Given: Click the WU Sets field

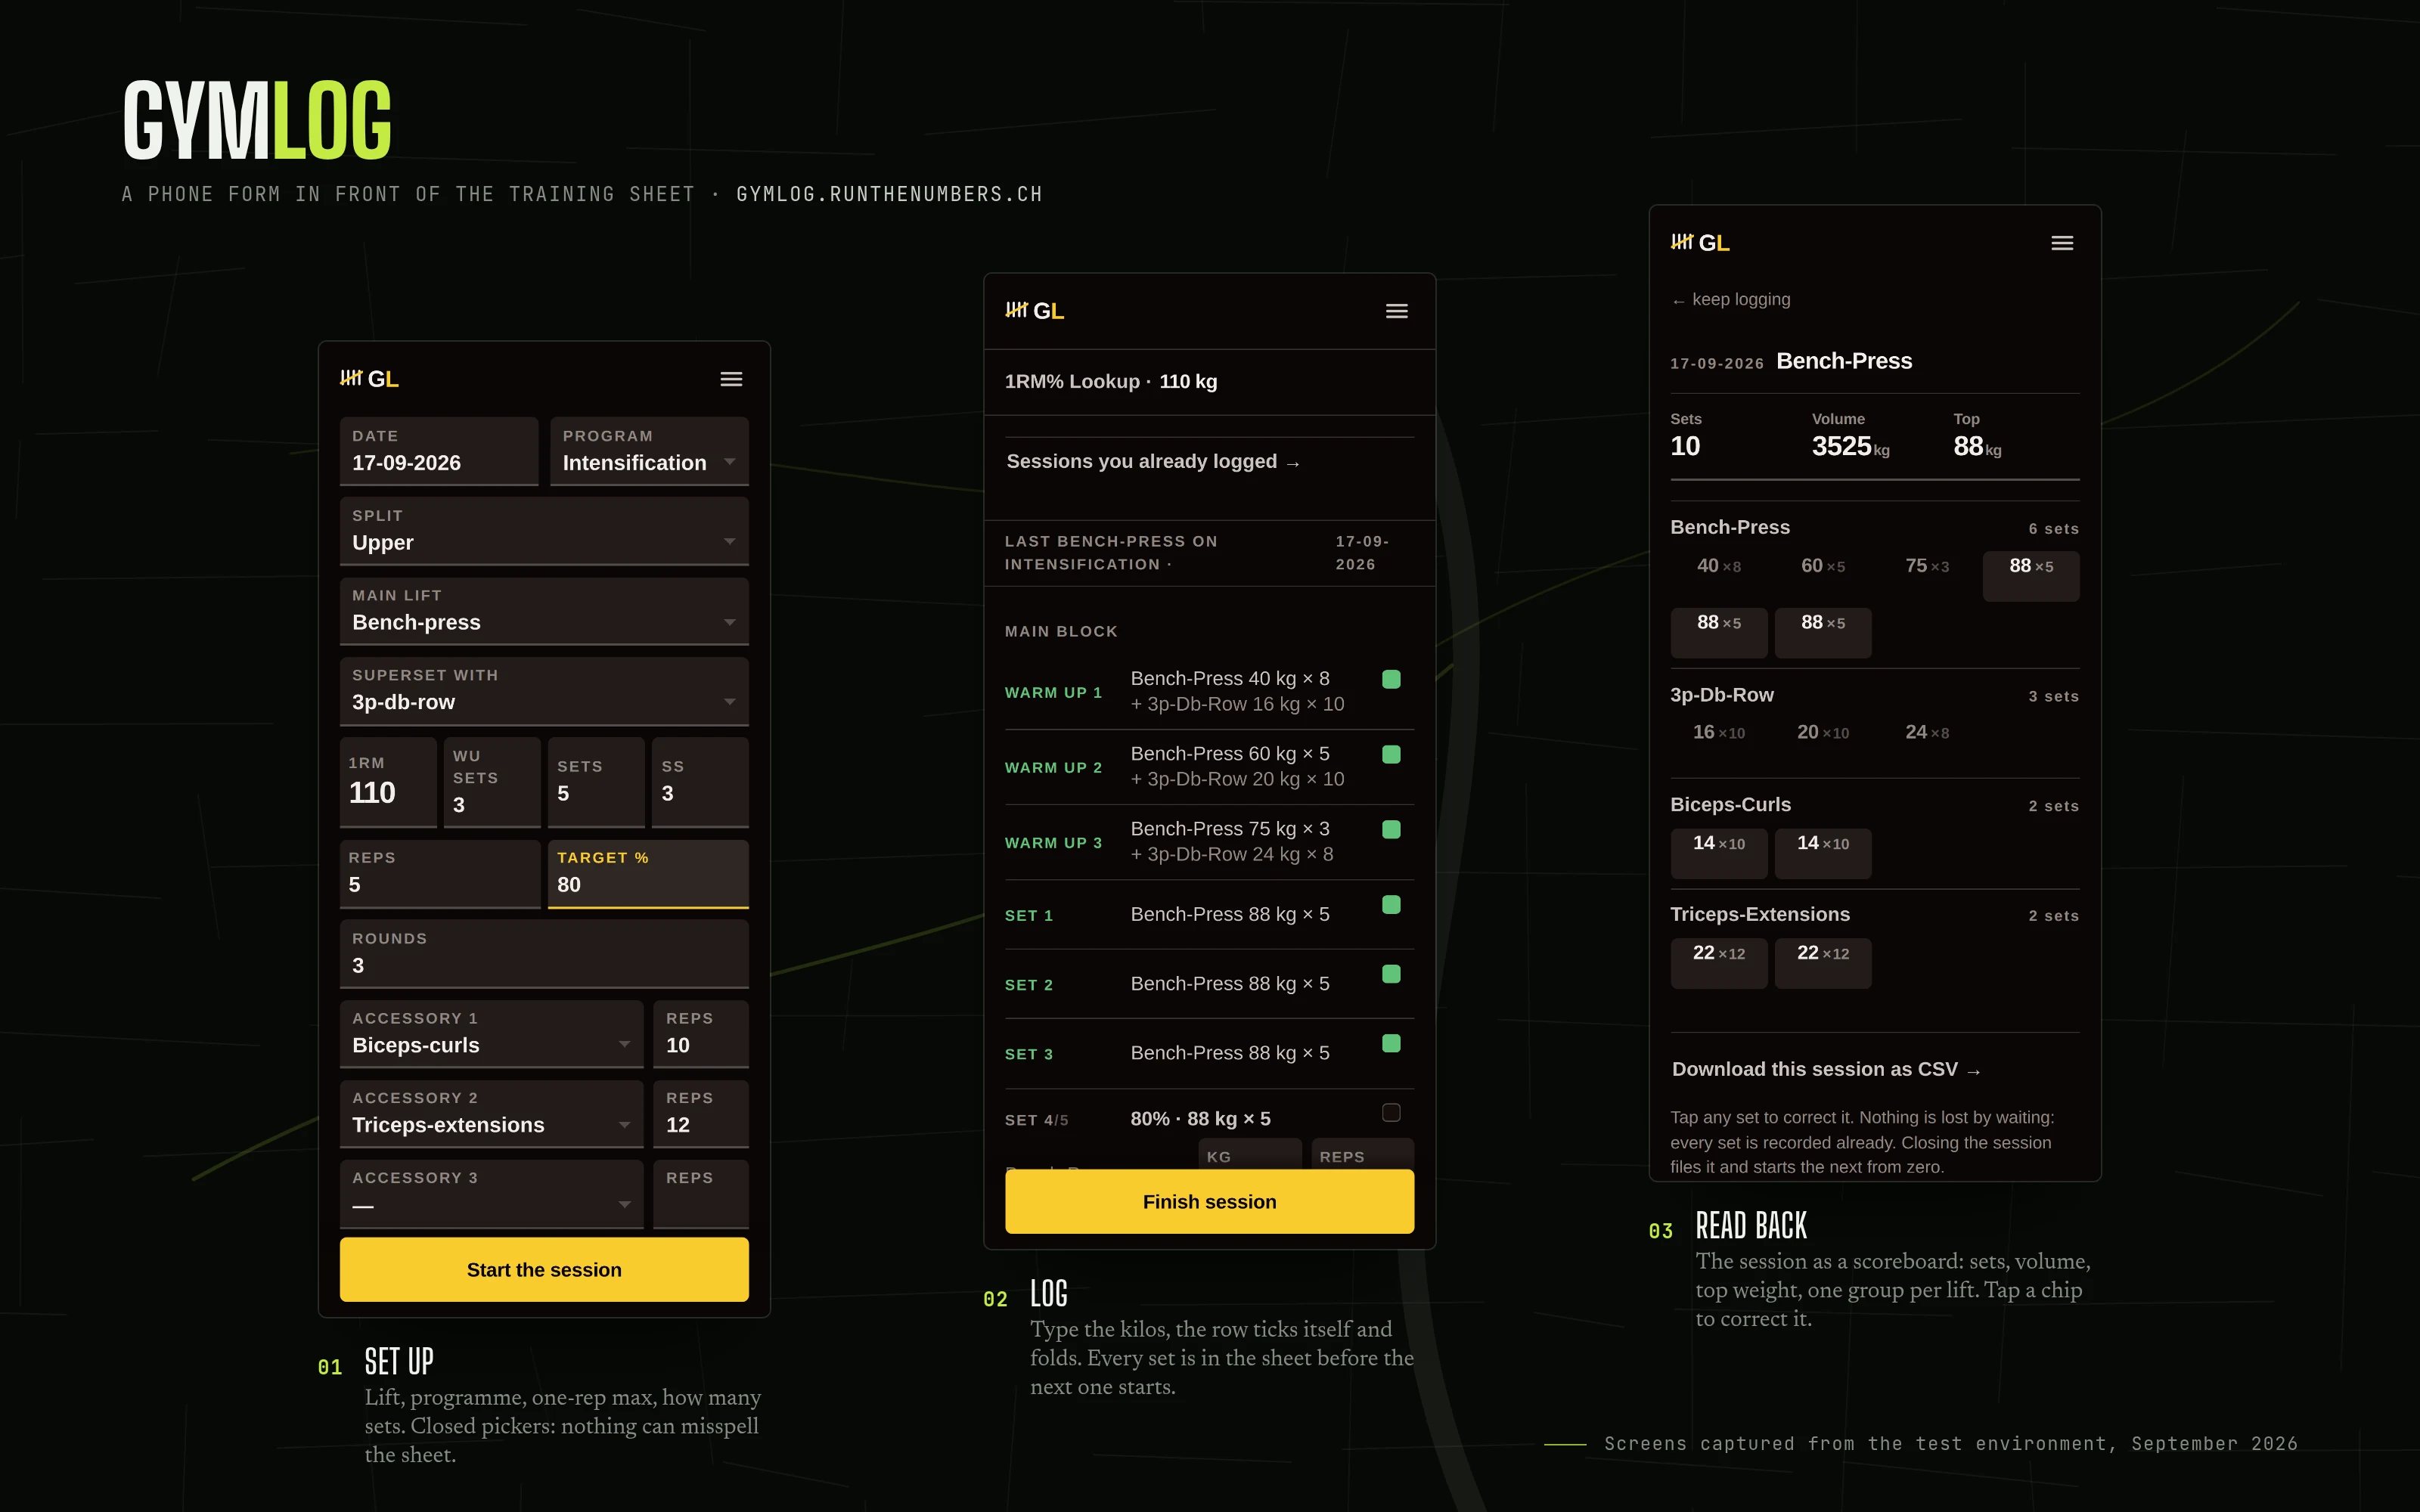Looking at the screenshot, I should [492, 782].
